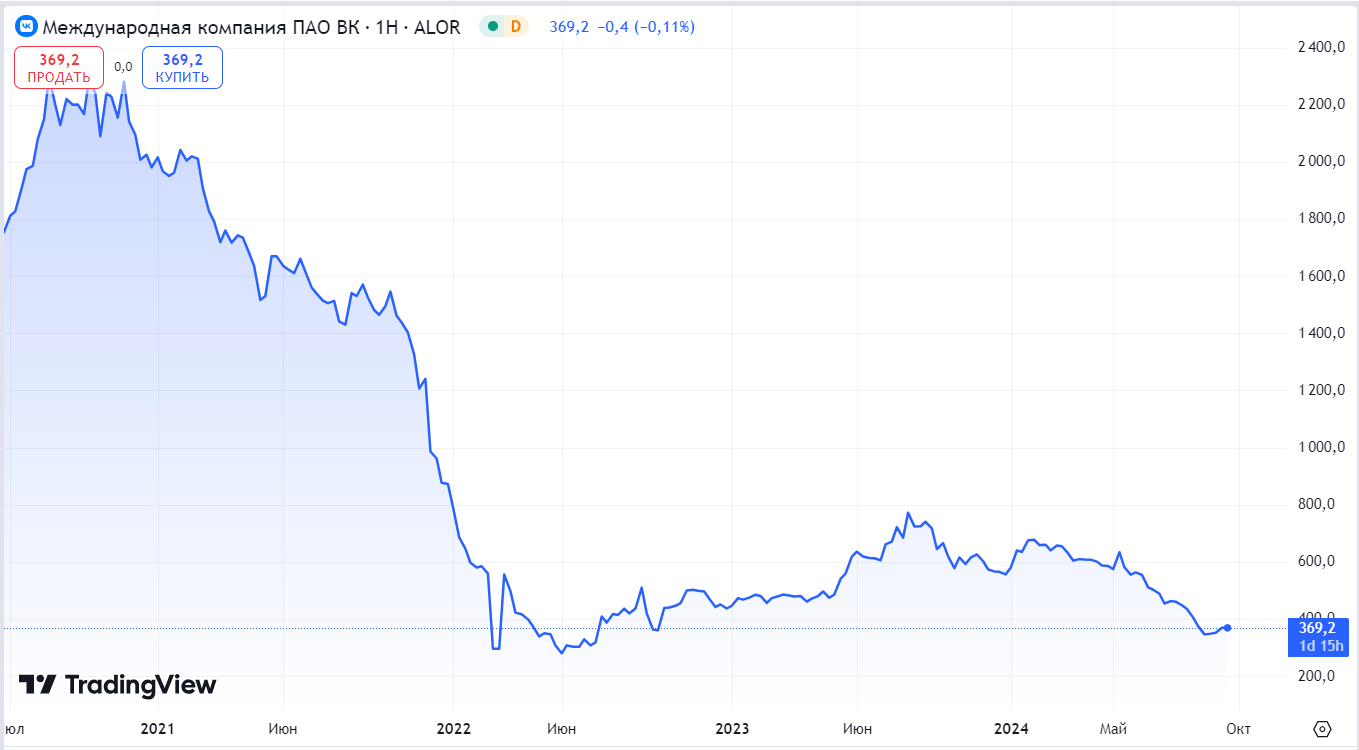Open the chart settings gear icon
1359x750 pixels.
1323,729
